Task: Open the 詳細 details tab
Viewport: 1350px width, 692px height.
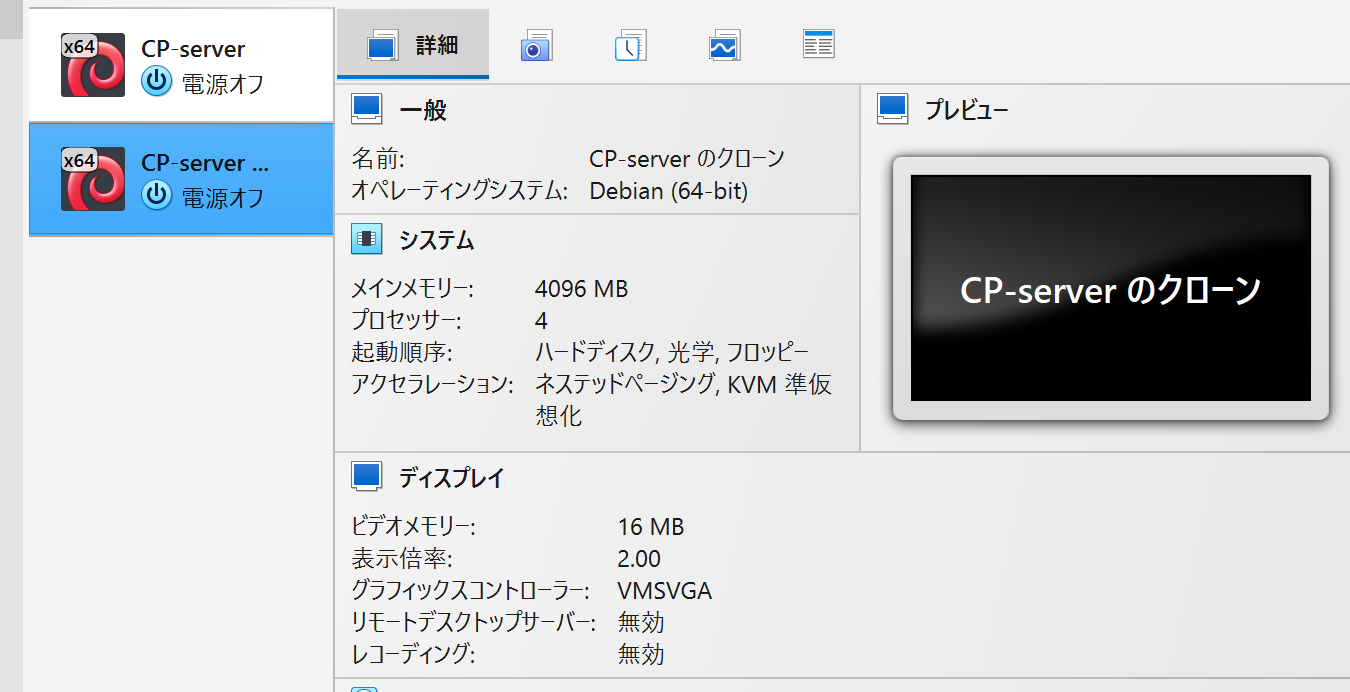Action: pos(413,44)
